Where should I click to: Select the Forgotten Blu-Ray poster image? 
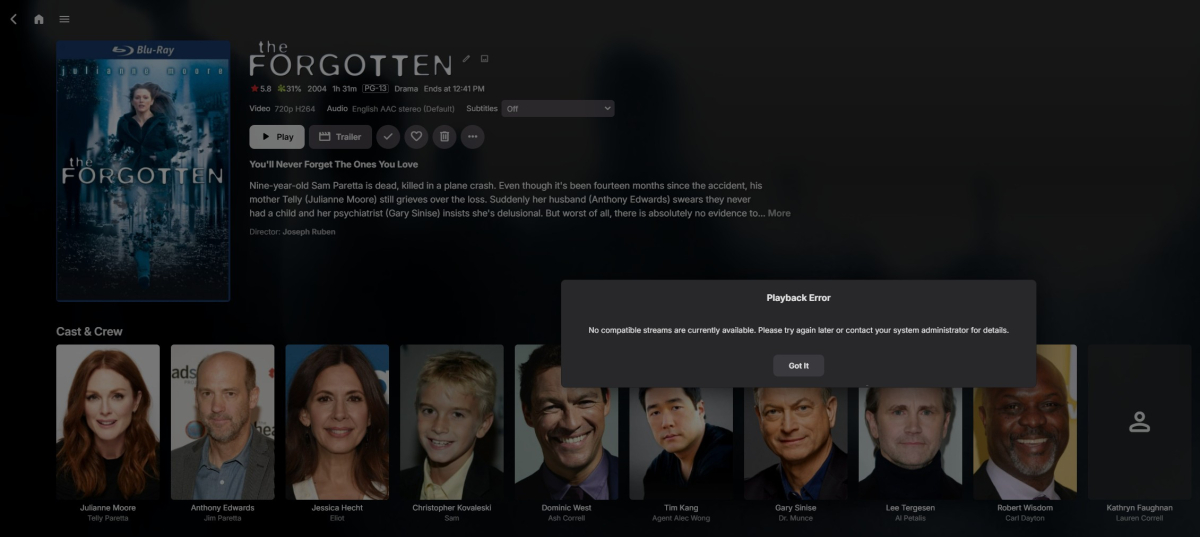(143, 171)
